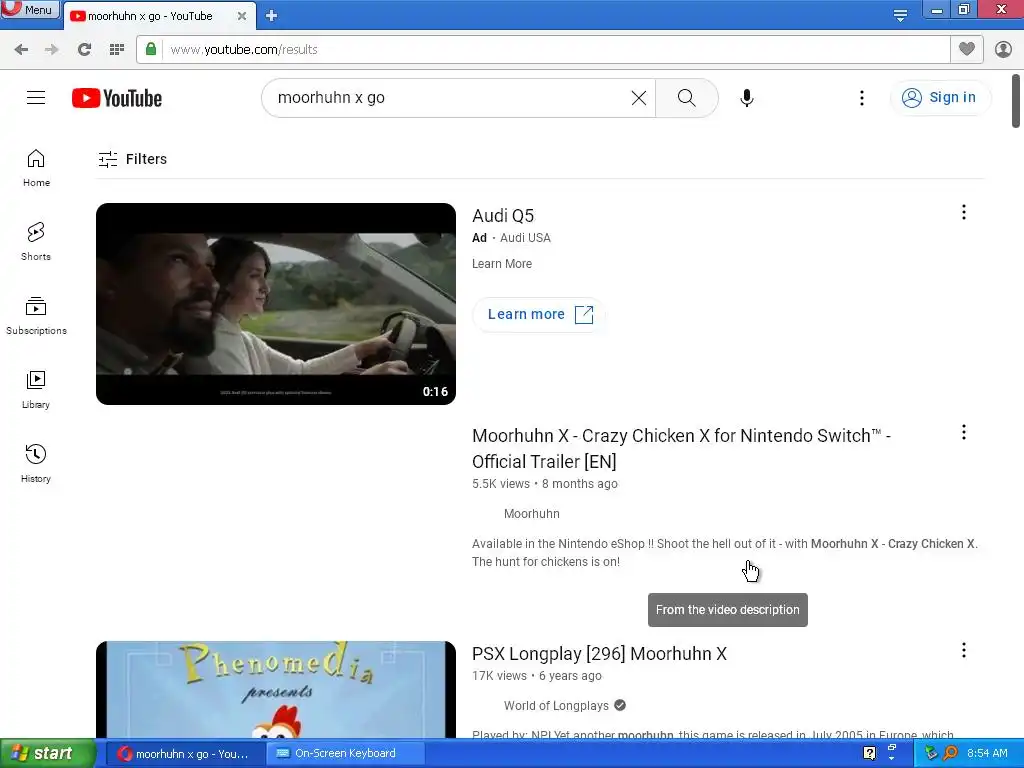Open the Windows start menu
The width and height of the screenshot is (1024, 768).
[47, 754]
